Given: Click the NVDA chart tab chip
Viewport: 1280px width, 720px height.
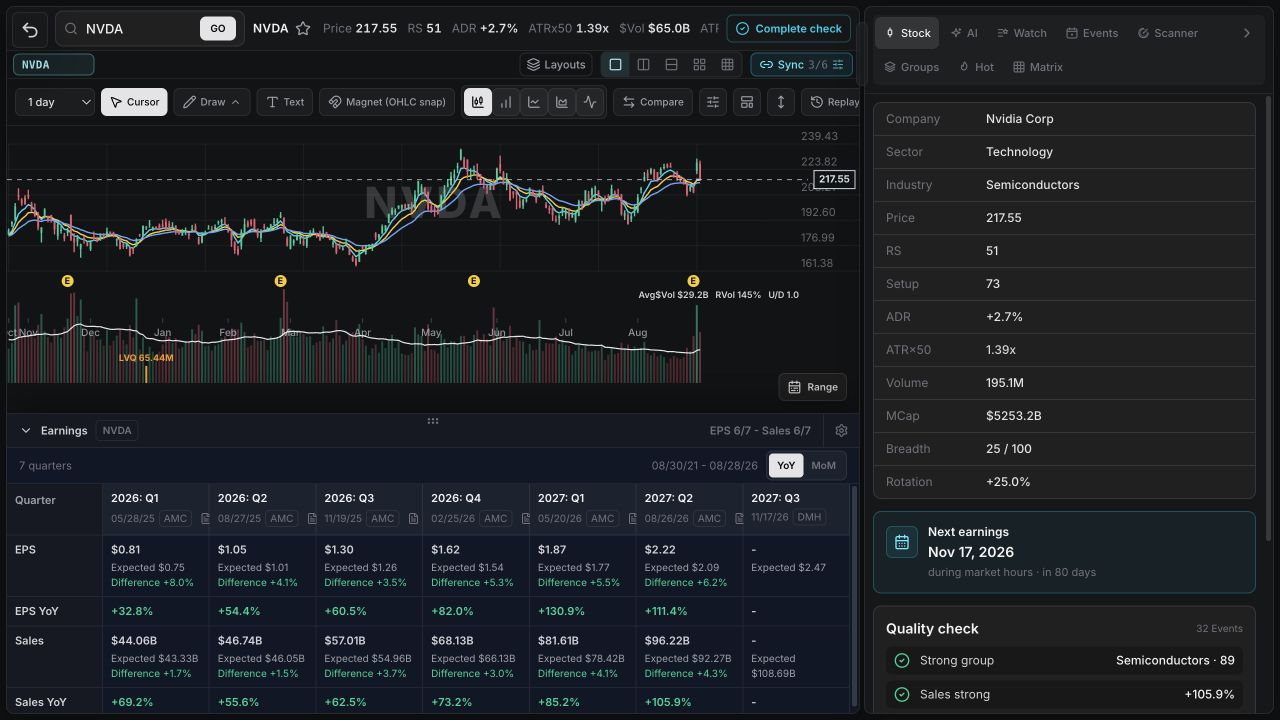Looking at the screenshot, I should pyautogui.click(x=54, y=65).
